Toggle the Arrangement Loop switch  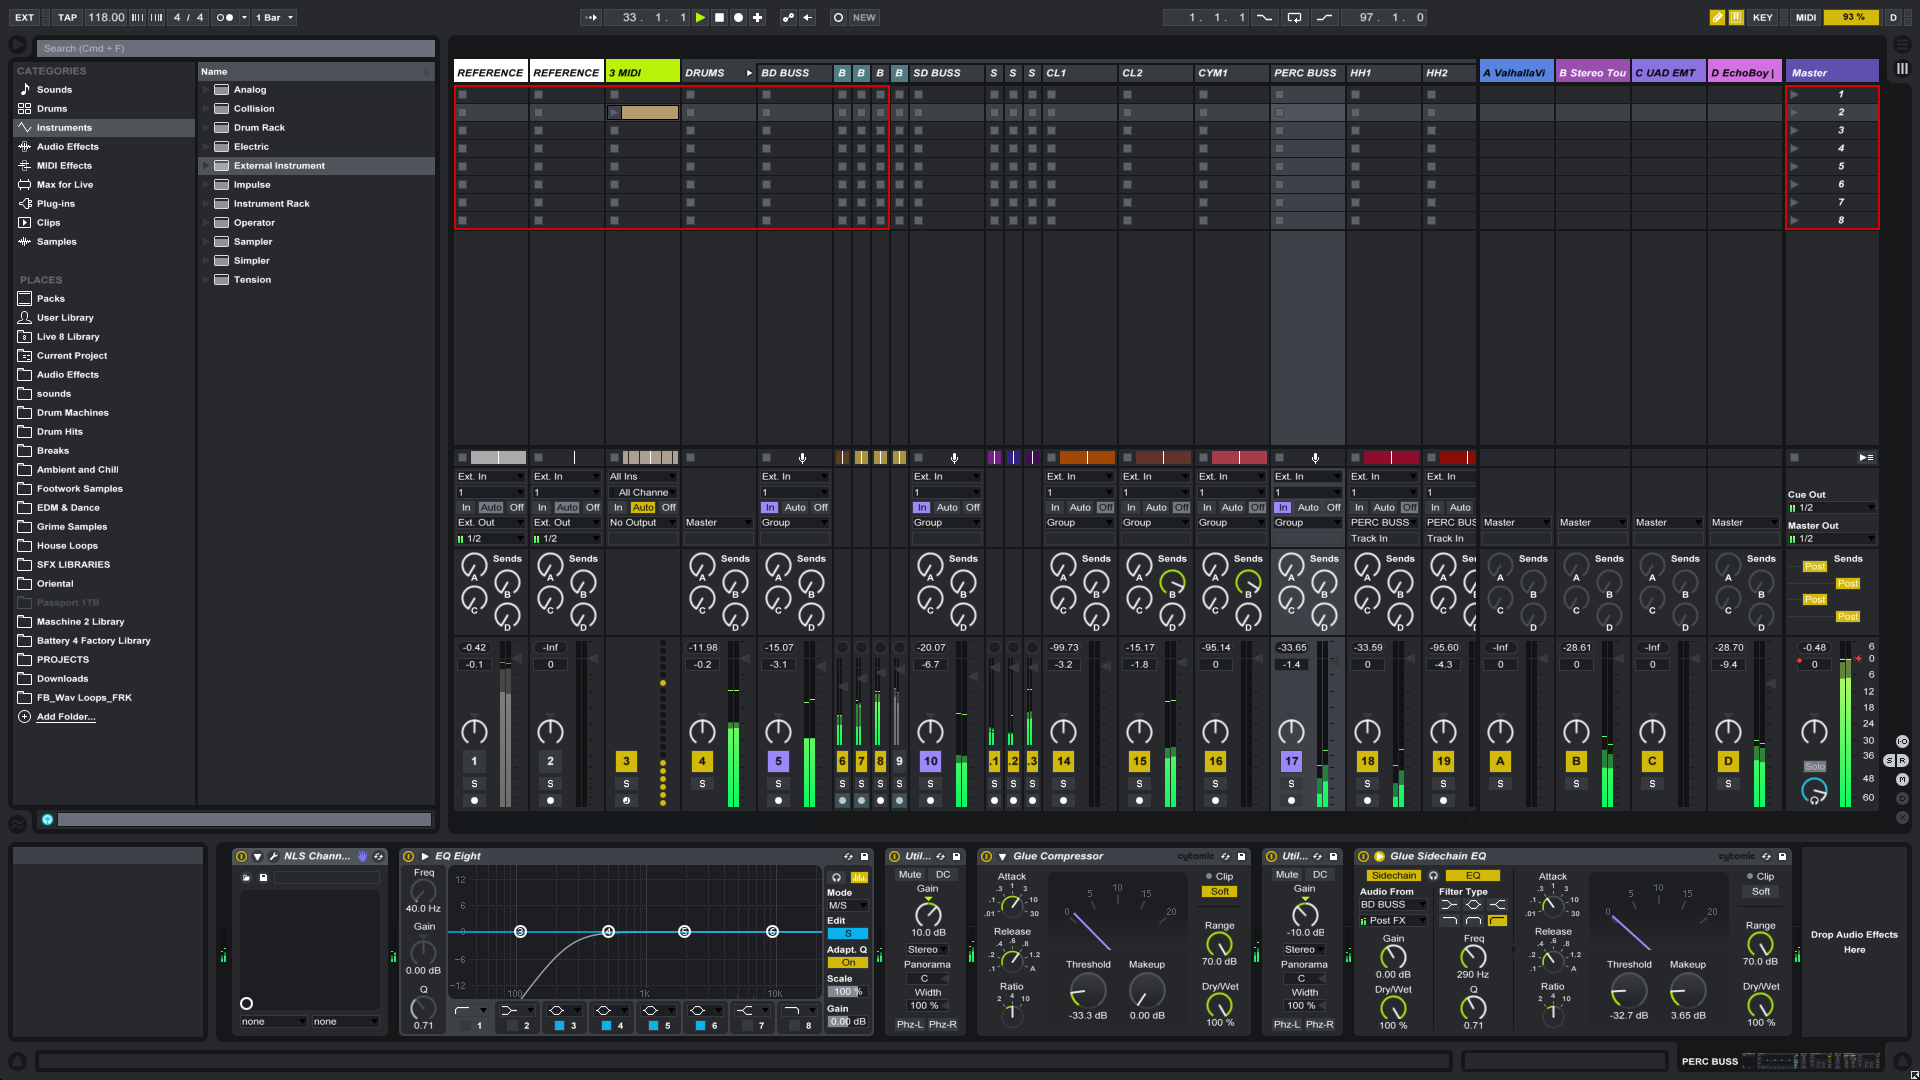pyautogui.click(x=1294, y=17)
